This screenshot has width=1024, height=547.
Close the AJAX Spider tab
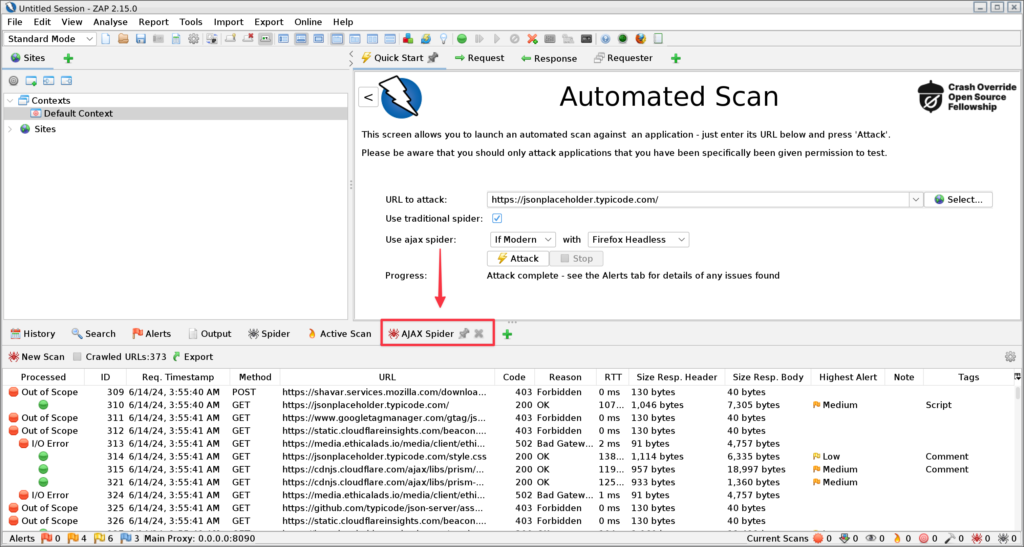479,334
